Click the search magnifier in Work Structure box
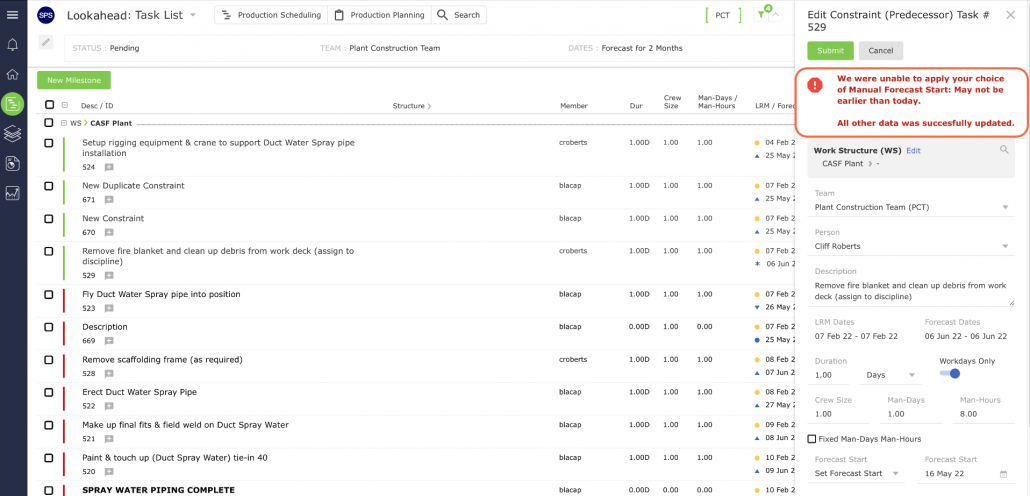 pos(1004,150)
